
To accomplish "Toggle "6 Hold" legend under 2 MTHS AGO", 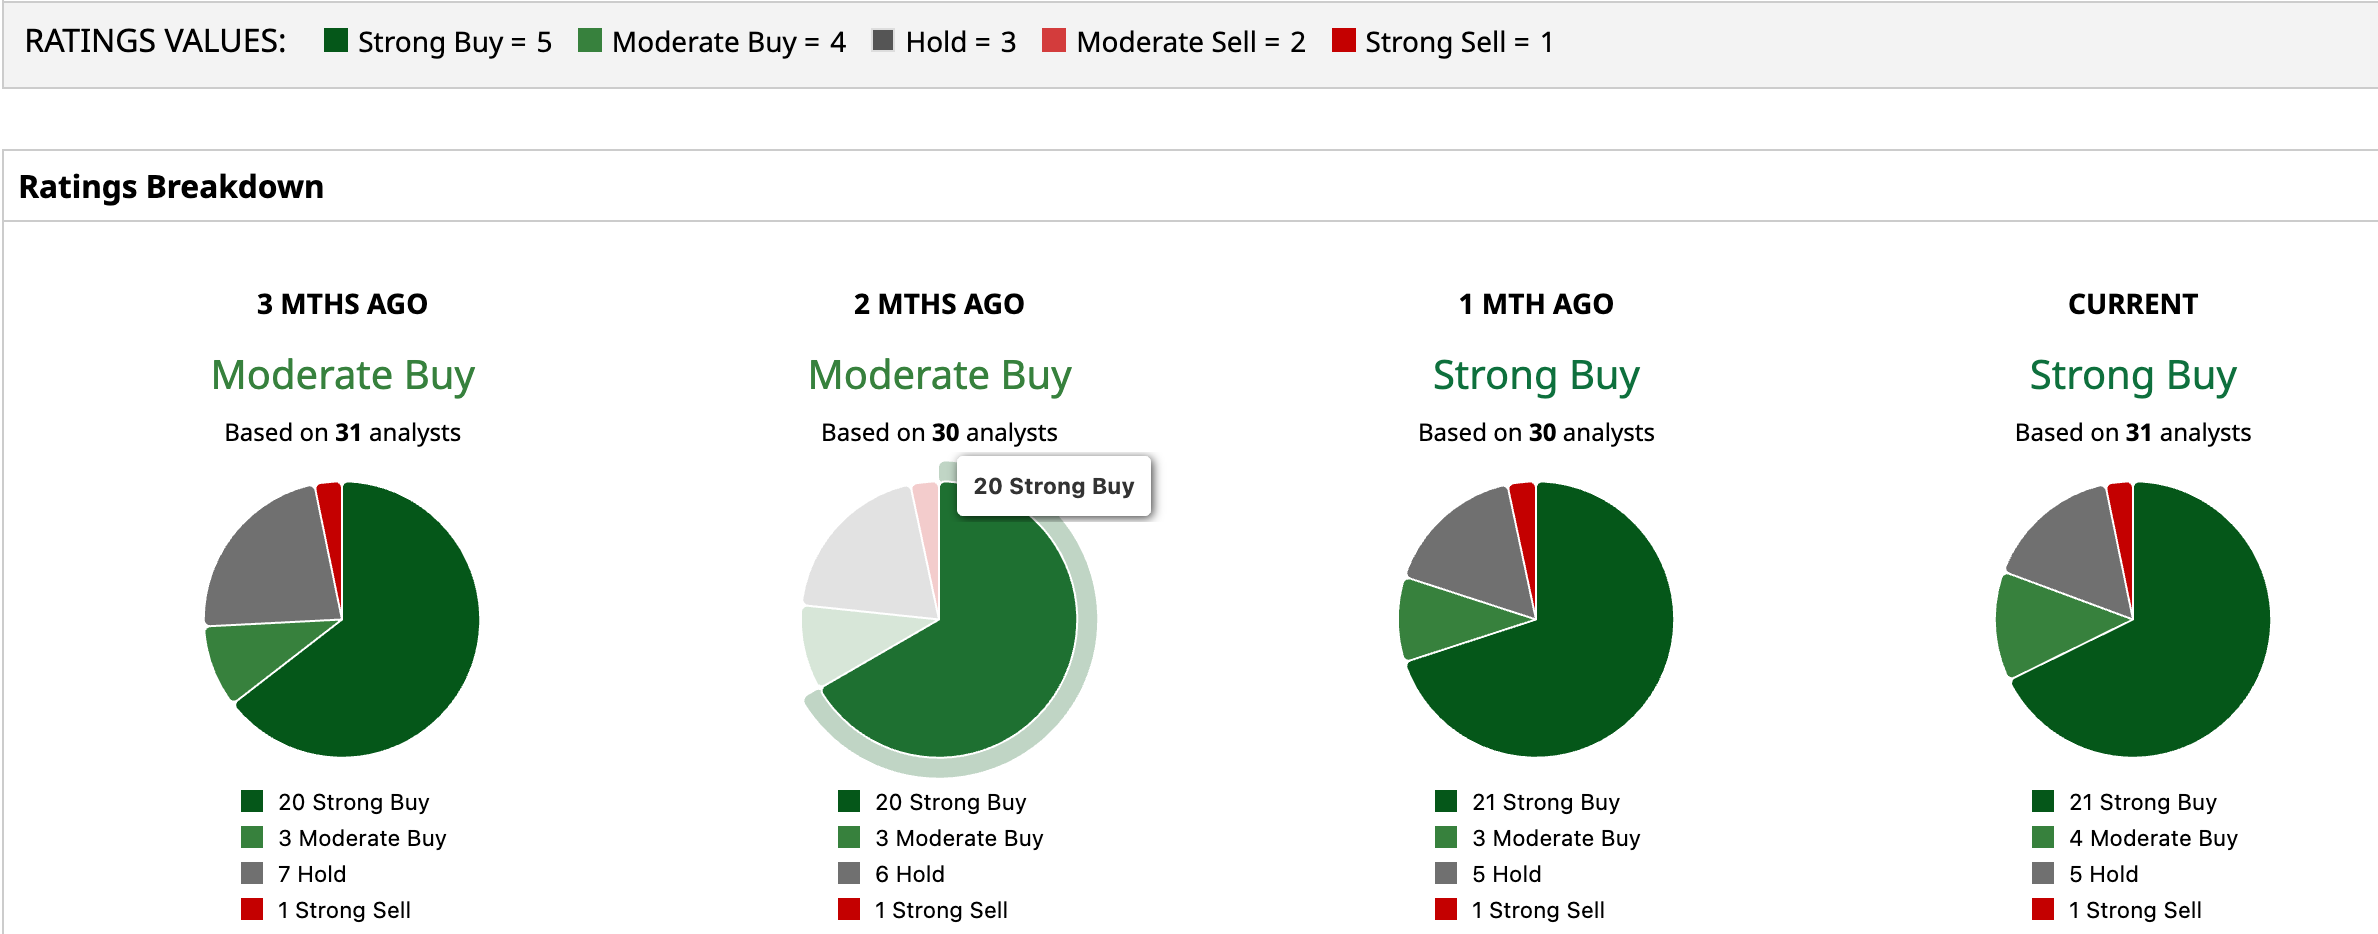I will coord(909,874).
